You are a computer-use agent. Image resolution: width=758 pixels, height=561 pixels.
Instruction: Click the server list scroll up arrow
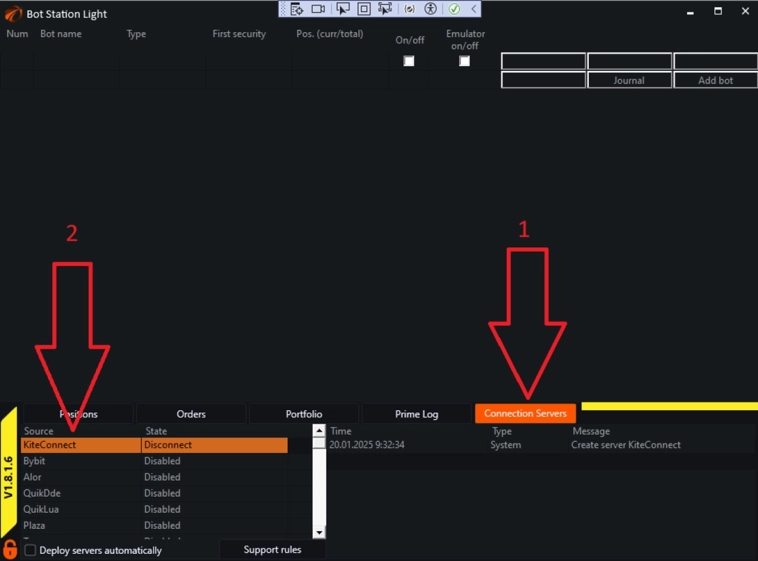click(319, 430)
